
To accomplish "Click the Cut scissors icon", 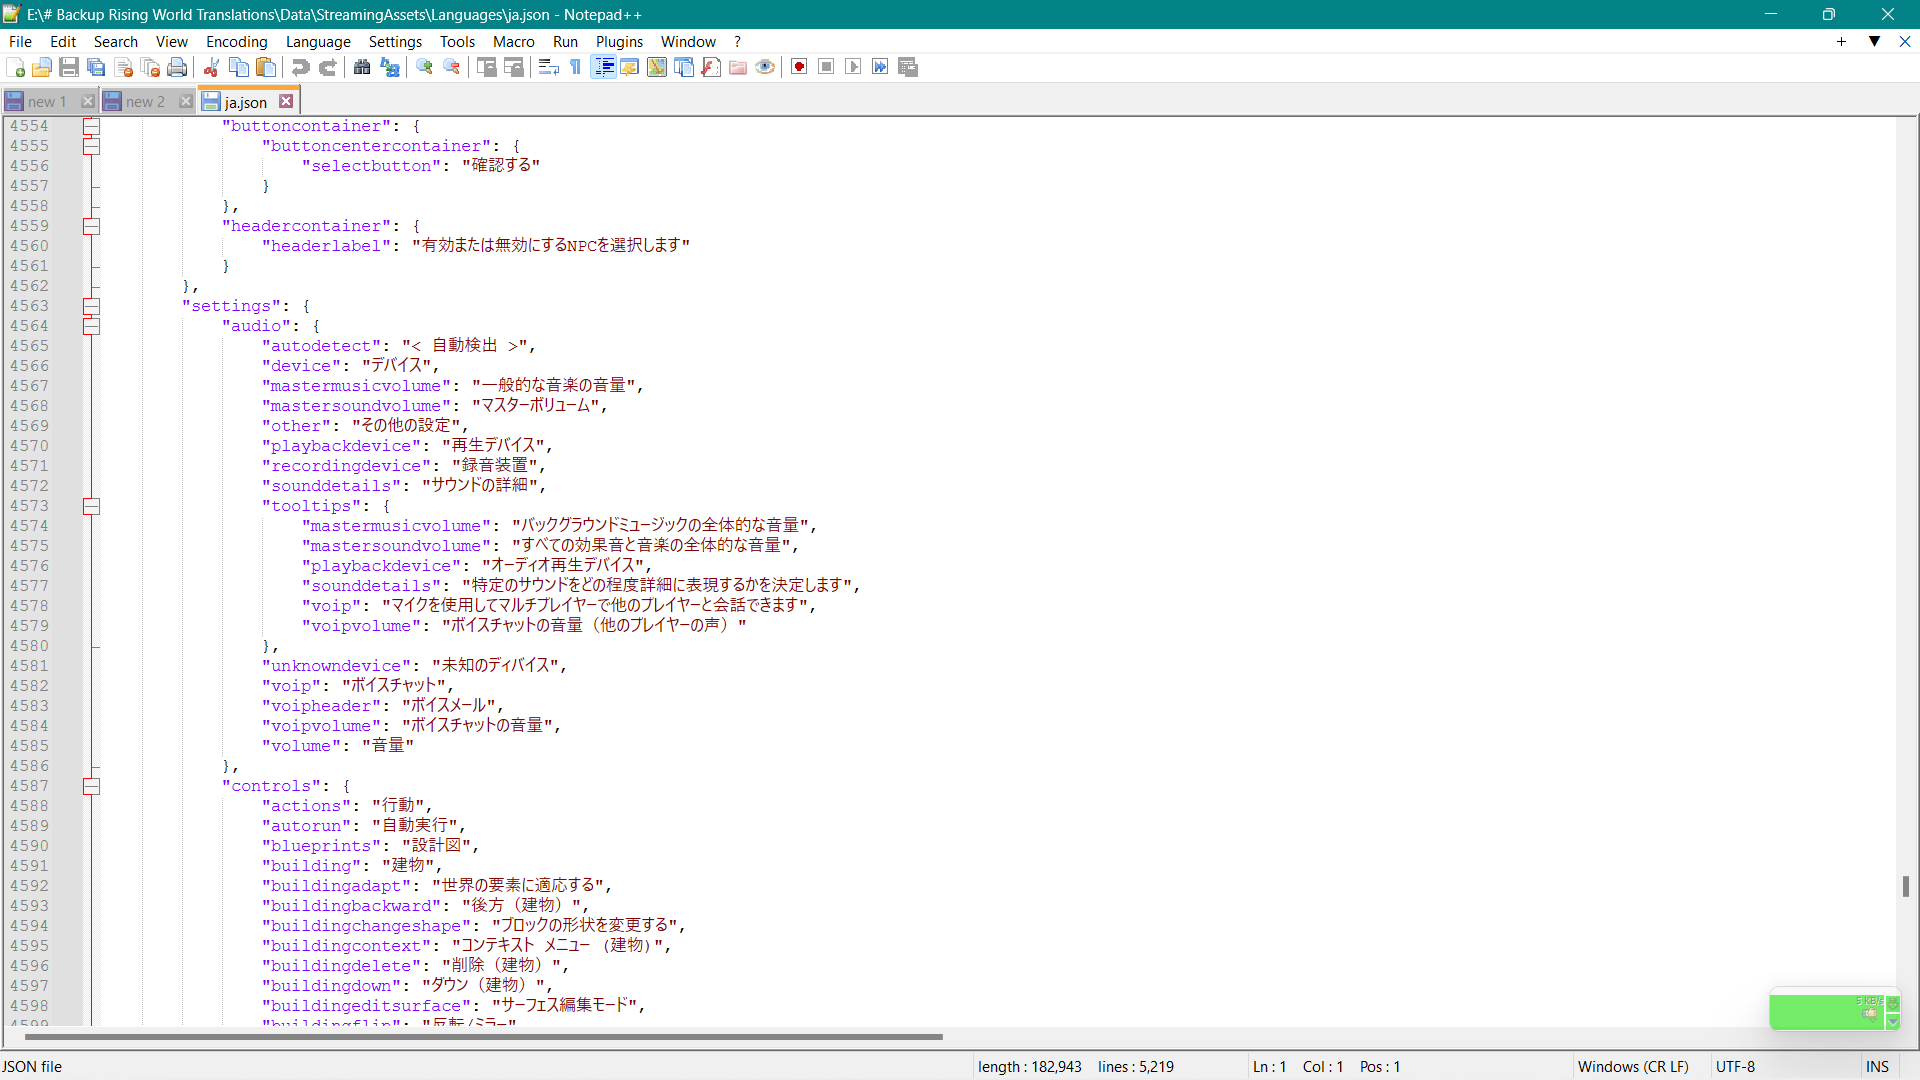I will point(211,67).
